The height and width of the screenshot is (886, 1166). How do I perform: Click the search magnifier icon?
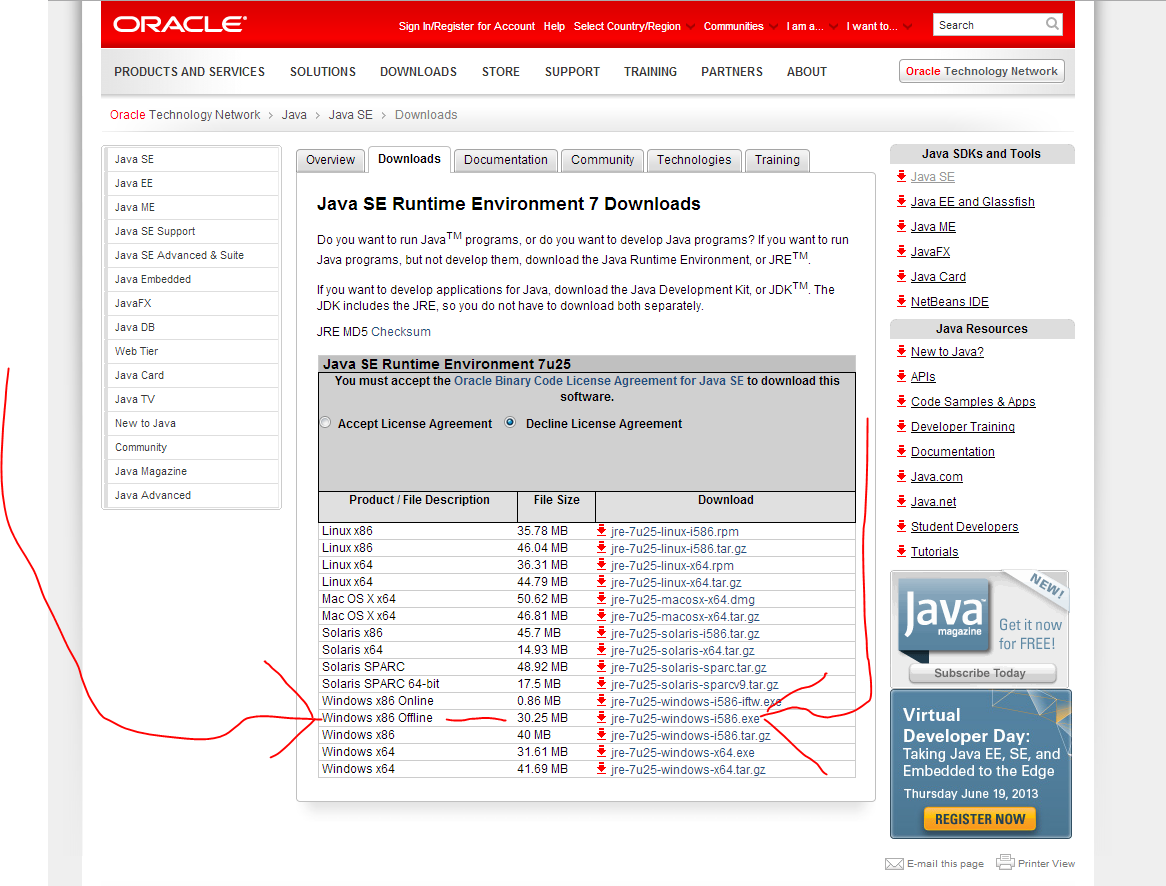pos(1051,25)
